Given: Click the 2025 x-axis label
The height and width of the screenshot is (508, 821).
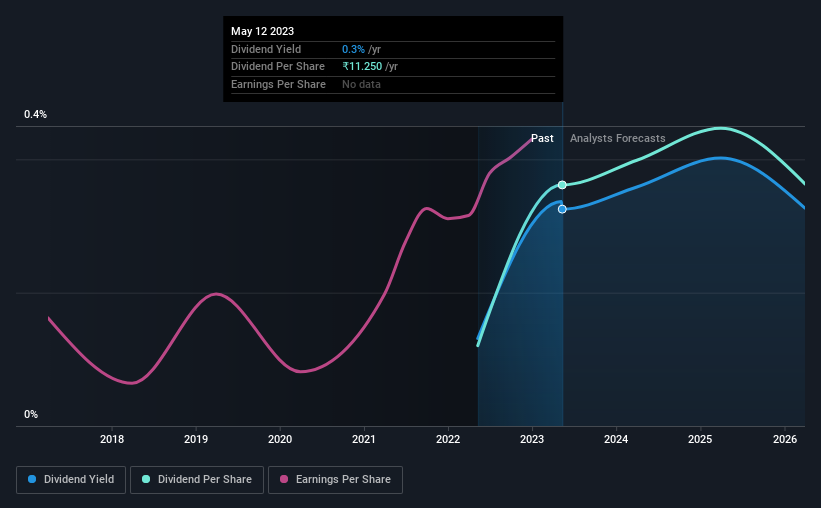Looking at the screenshot, I should (700, 439).
